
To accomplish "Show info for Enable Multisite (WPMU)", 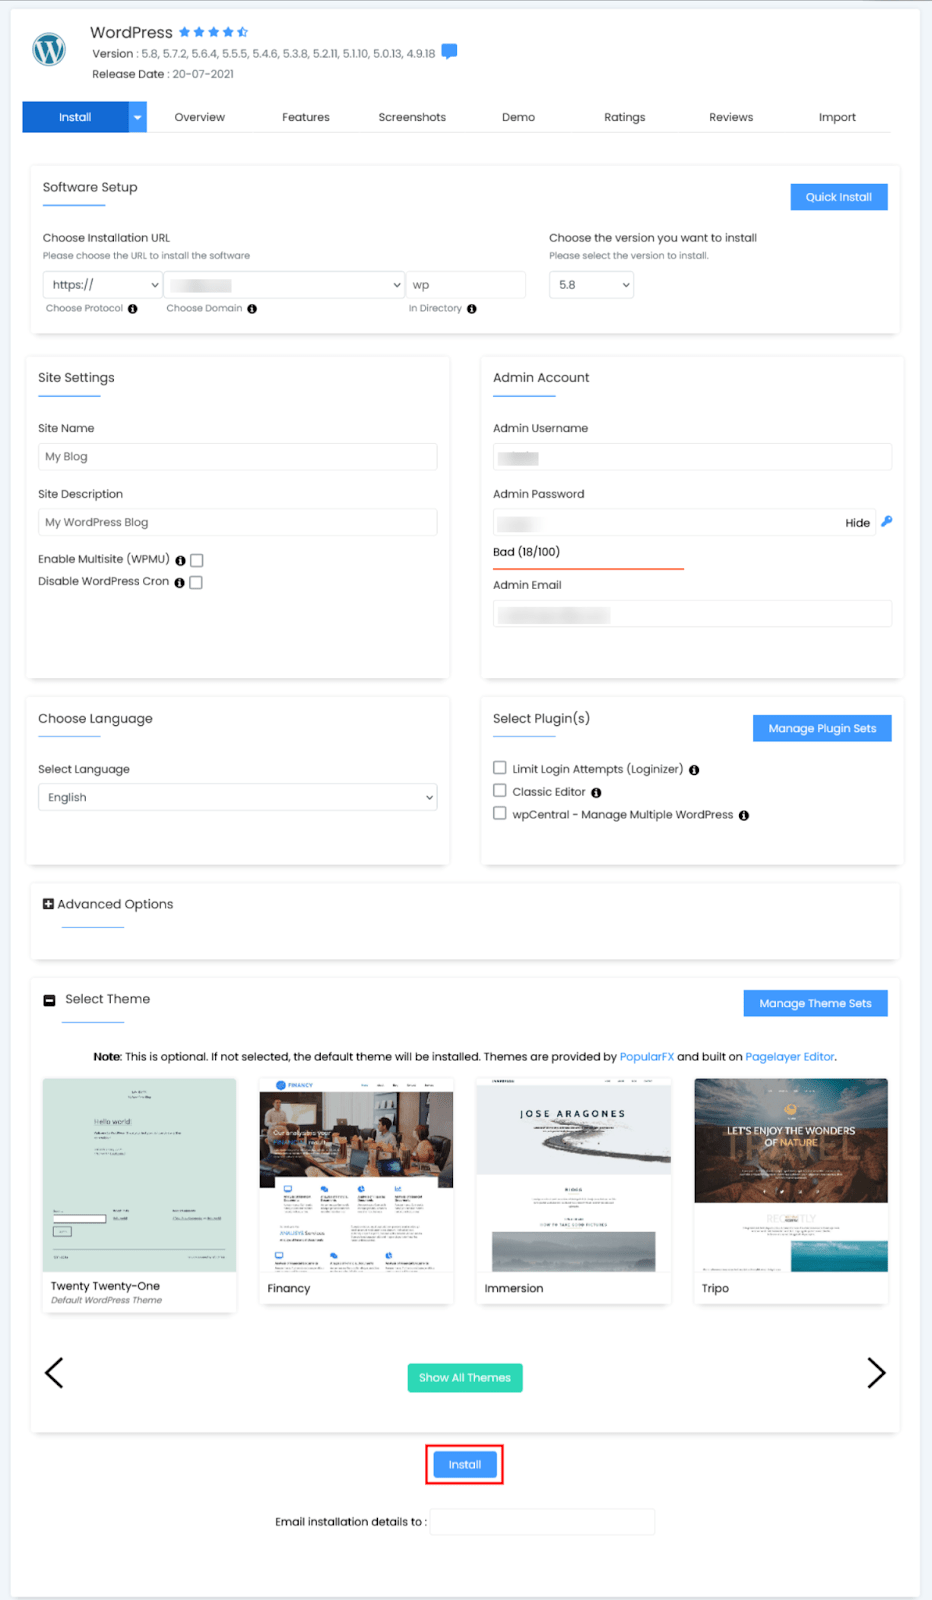I will (x=180, y=561).
